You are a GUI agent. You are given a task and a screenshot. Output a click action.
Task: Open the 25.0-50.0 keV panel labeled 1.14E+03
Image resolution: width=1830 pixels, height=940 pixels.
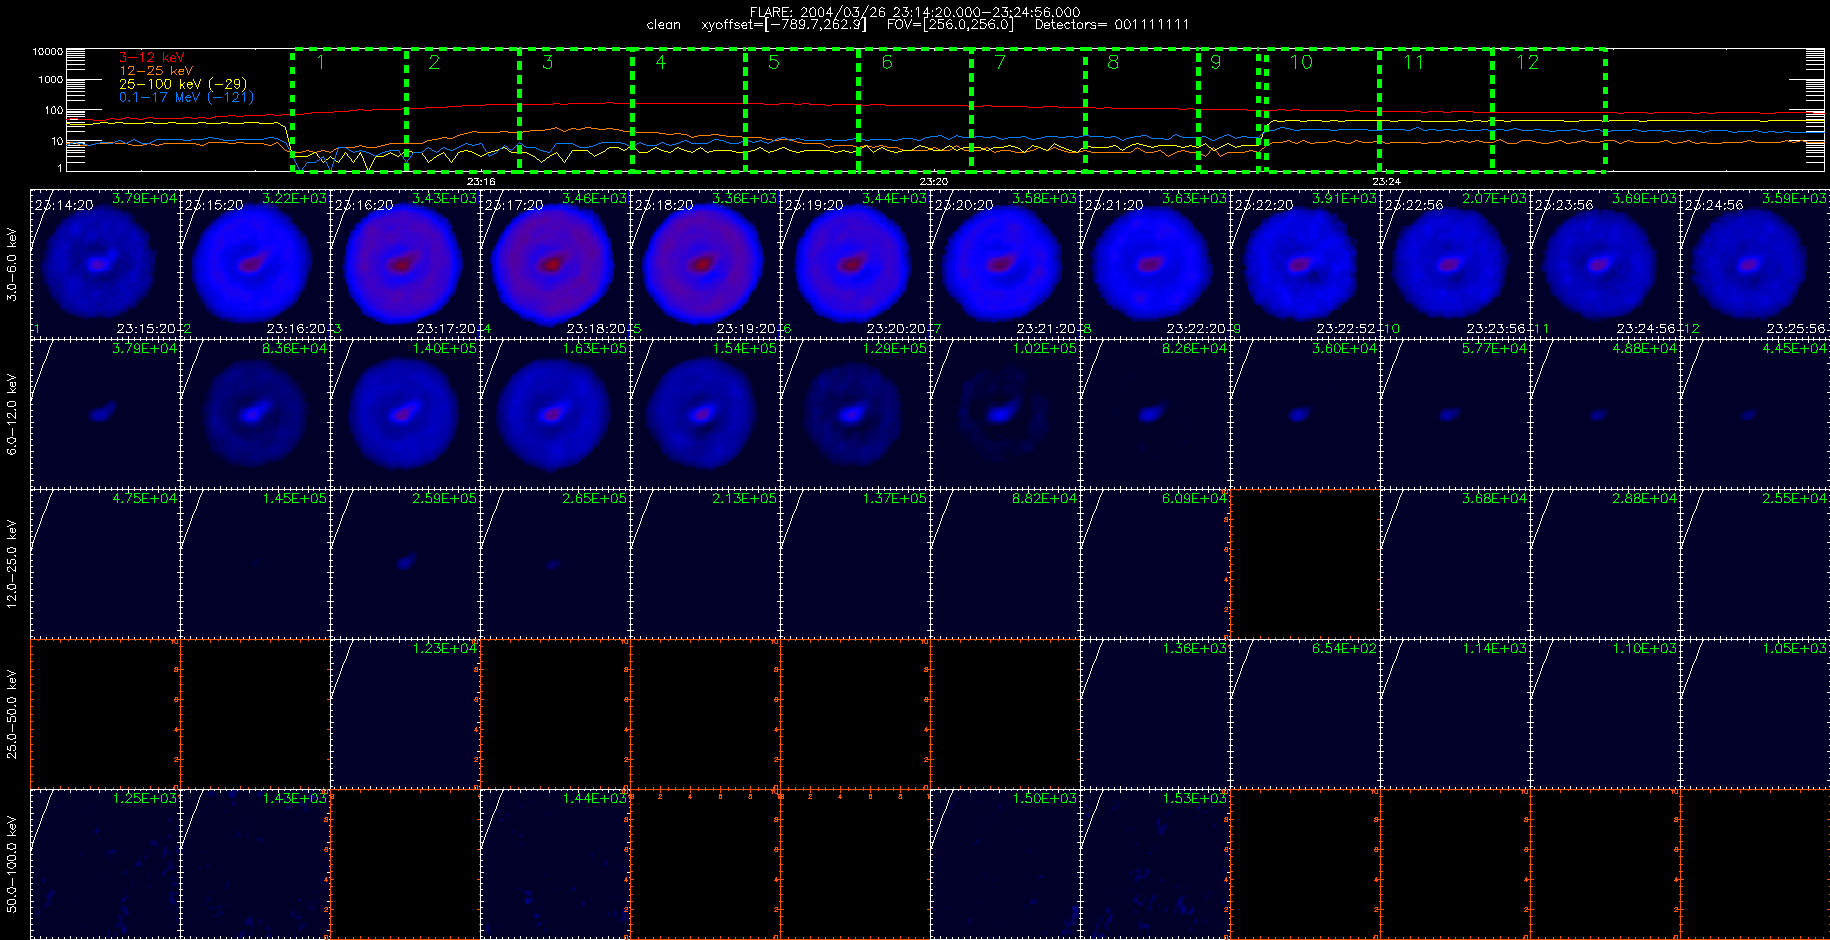[x=1455, y=714]
